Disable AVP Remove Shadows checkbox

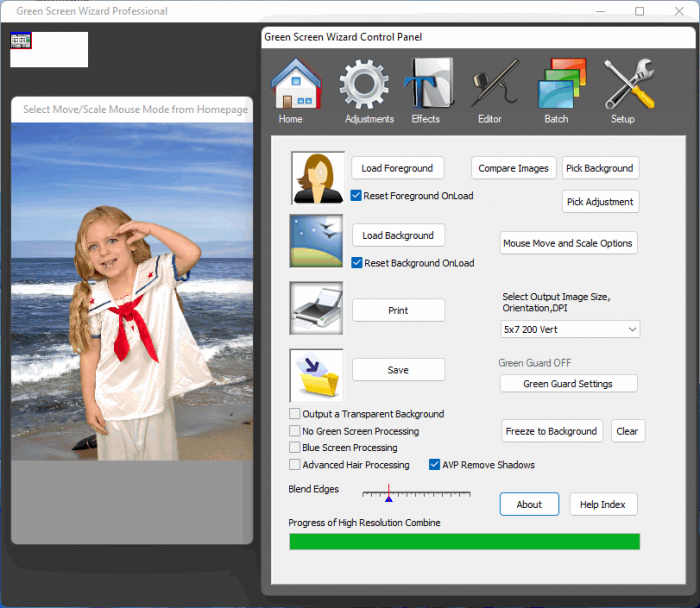(435, 465)
